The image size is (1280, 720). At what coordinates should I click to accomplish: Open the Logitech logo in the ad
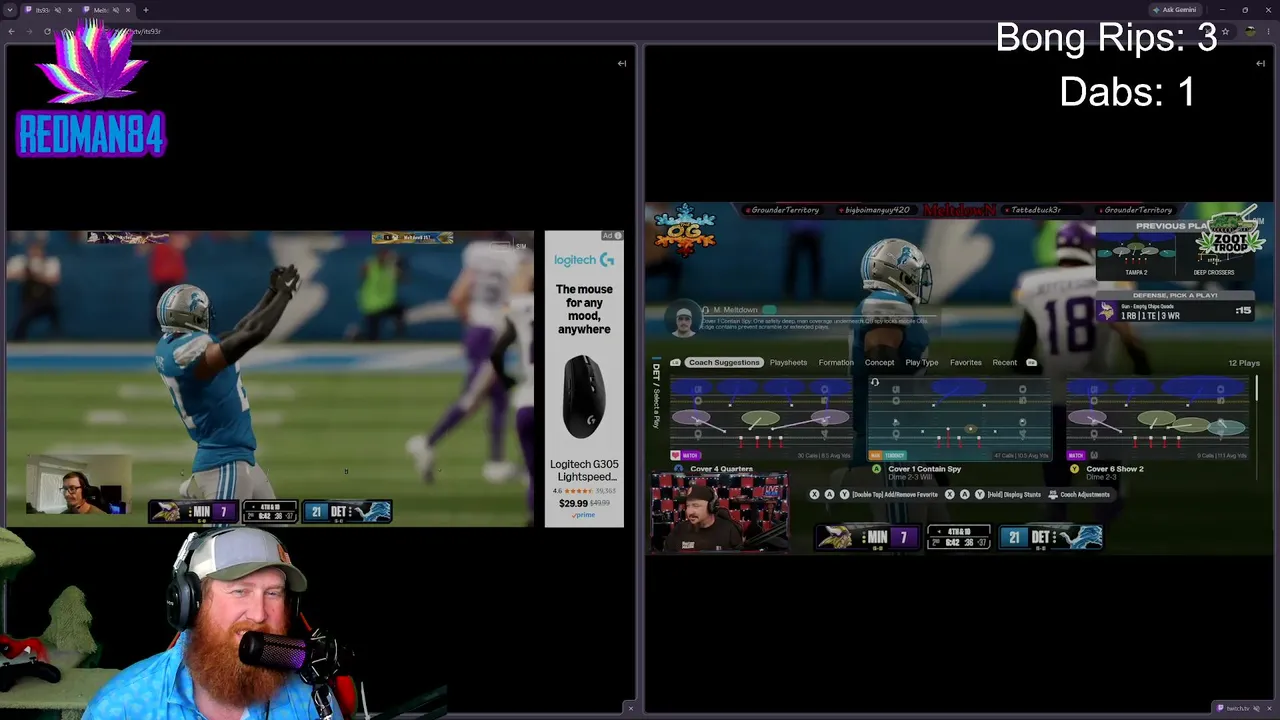(x=584, y=260)
